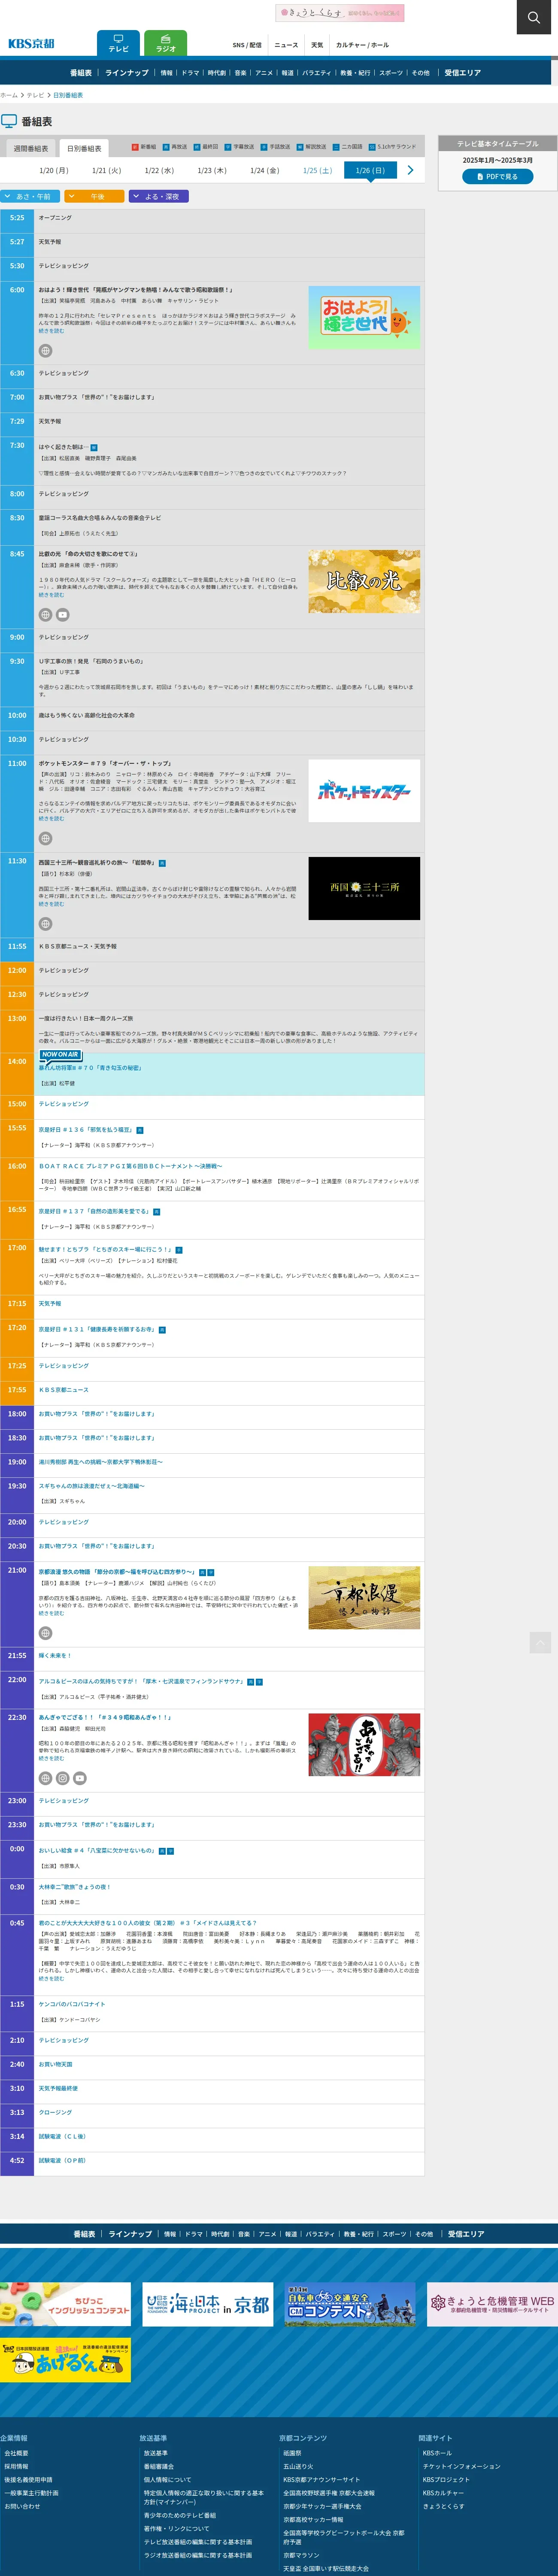The image size is (558, 2576).
Task: Go to ホーム in the breadcrumb
Action: tap(9, 95)
